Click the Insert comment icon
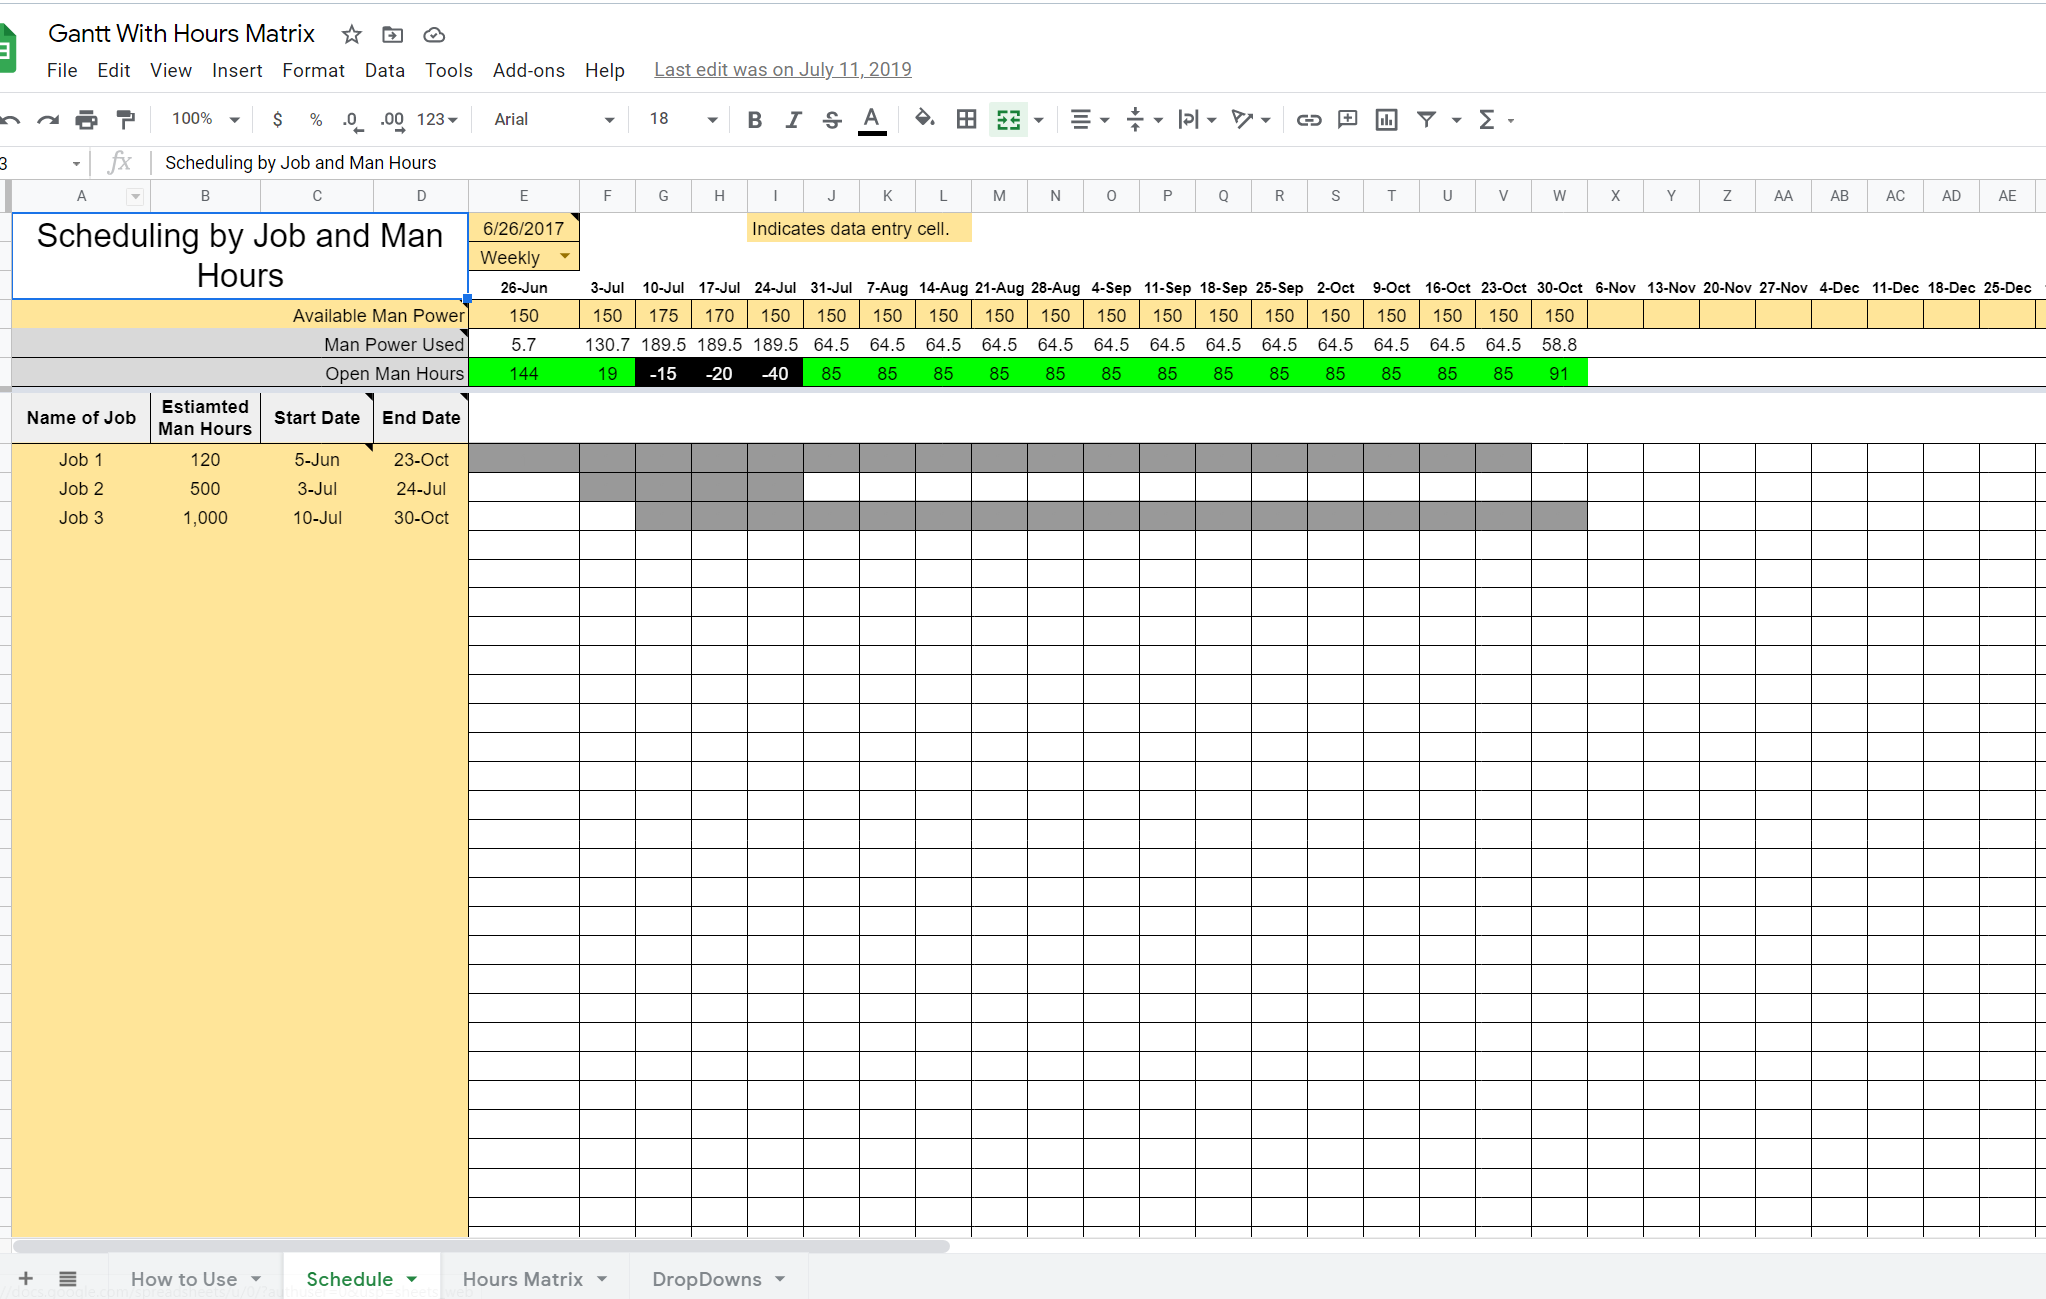This screenshot has width=2046, height=1299. 1346,119
